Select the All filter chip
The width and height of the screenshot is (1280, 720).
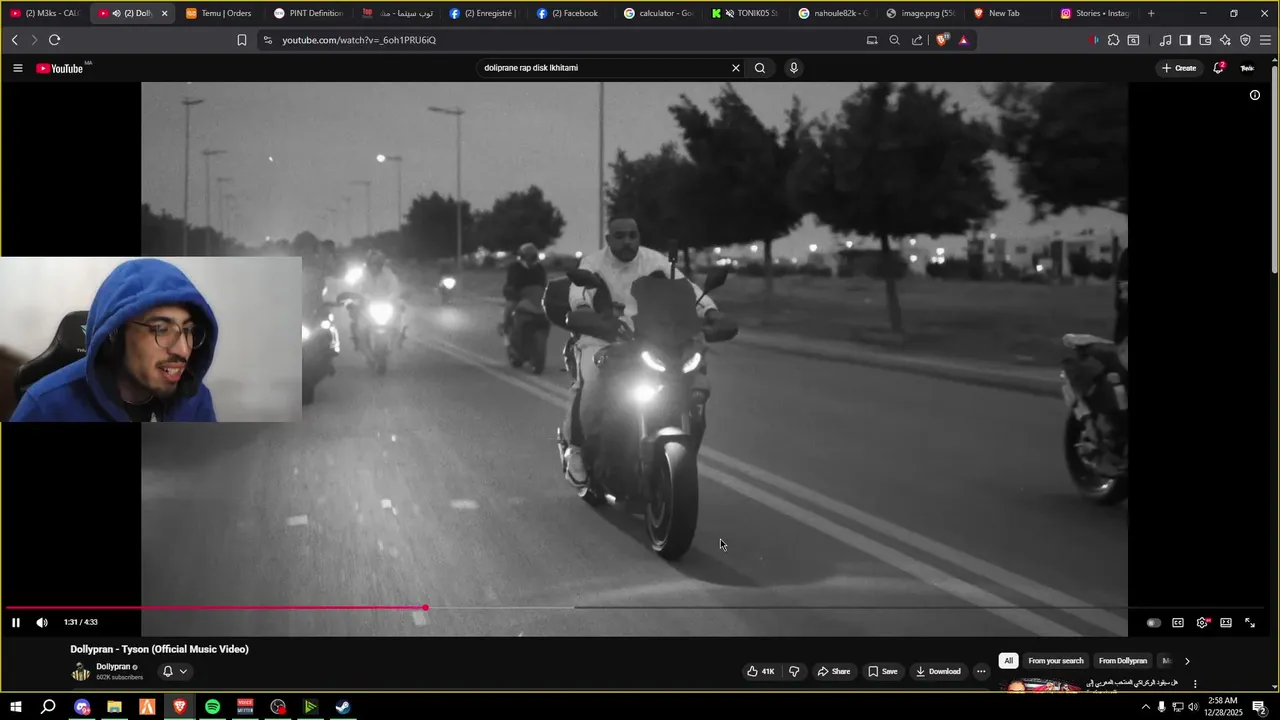(x=1009, y=661)
